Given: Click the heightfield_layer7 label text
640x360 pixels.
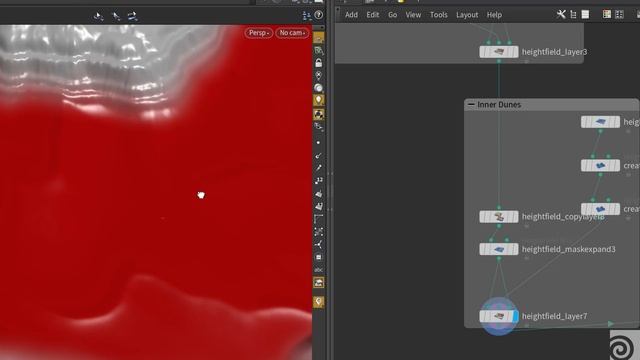Looking at the screenshot, I should [x=554, y=316].
